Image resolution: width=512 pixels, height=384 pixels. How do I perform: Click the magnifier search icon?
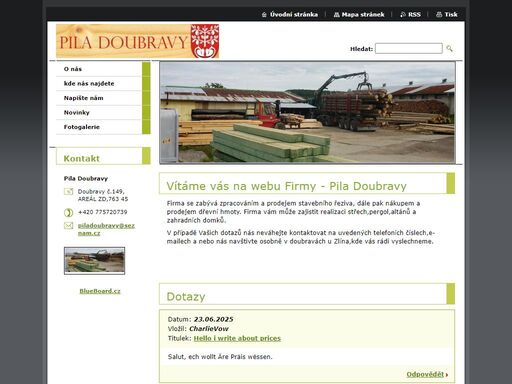[449, 49]
